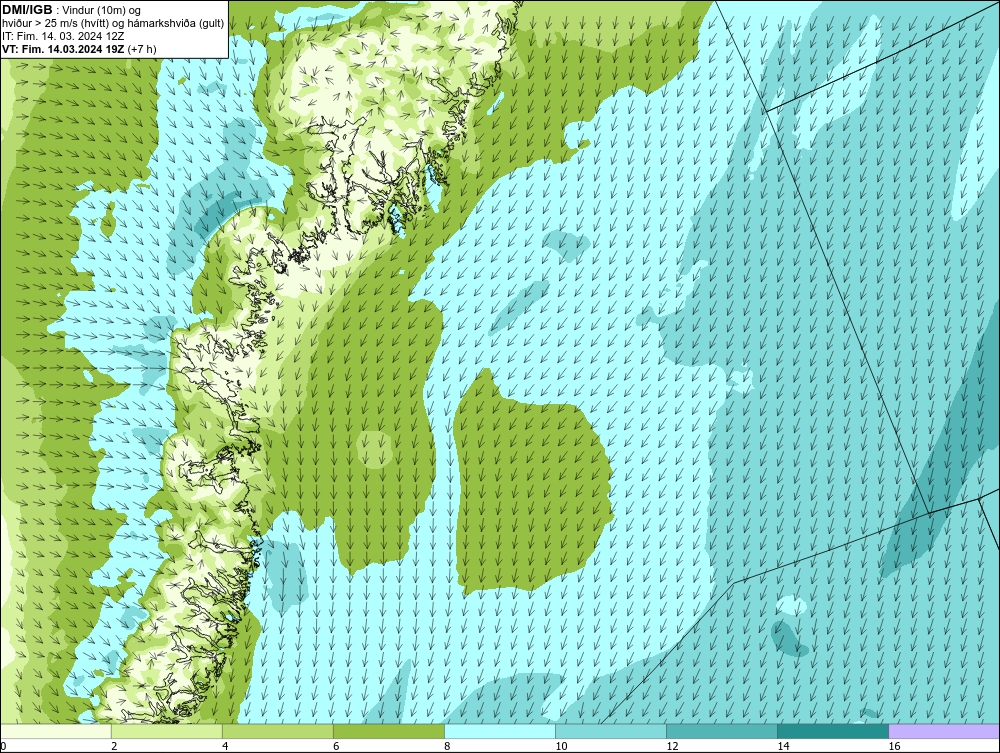
Task: Click the '4' label on the color scale
Action: (225, 746)
